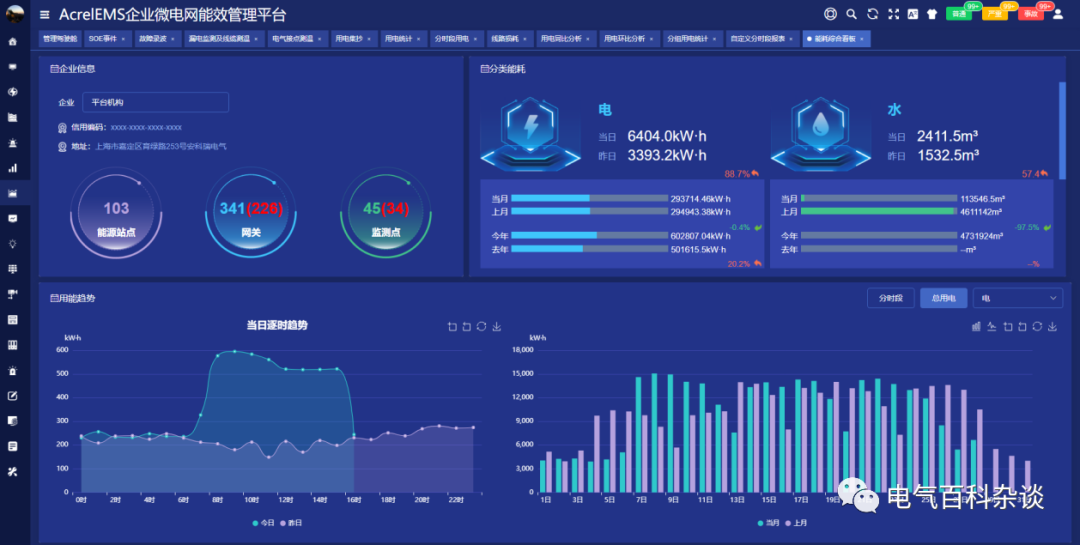The width and height of the screenshot is (1080, 545).
Task: Toggle 上月 series in the legend
Action: pos(796,523)
